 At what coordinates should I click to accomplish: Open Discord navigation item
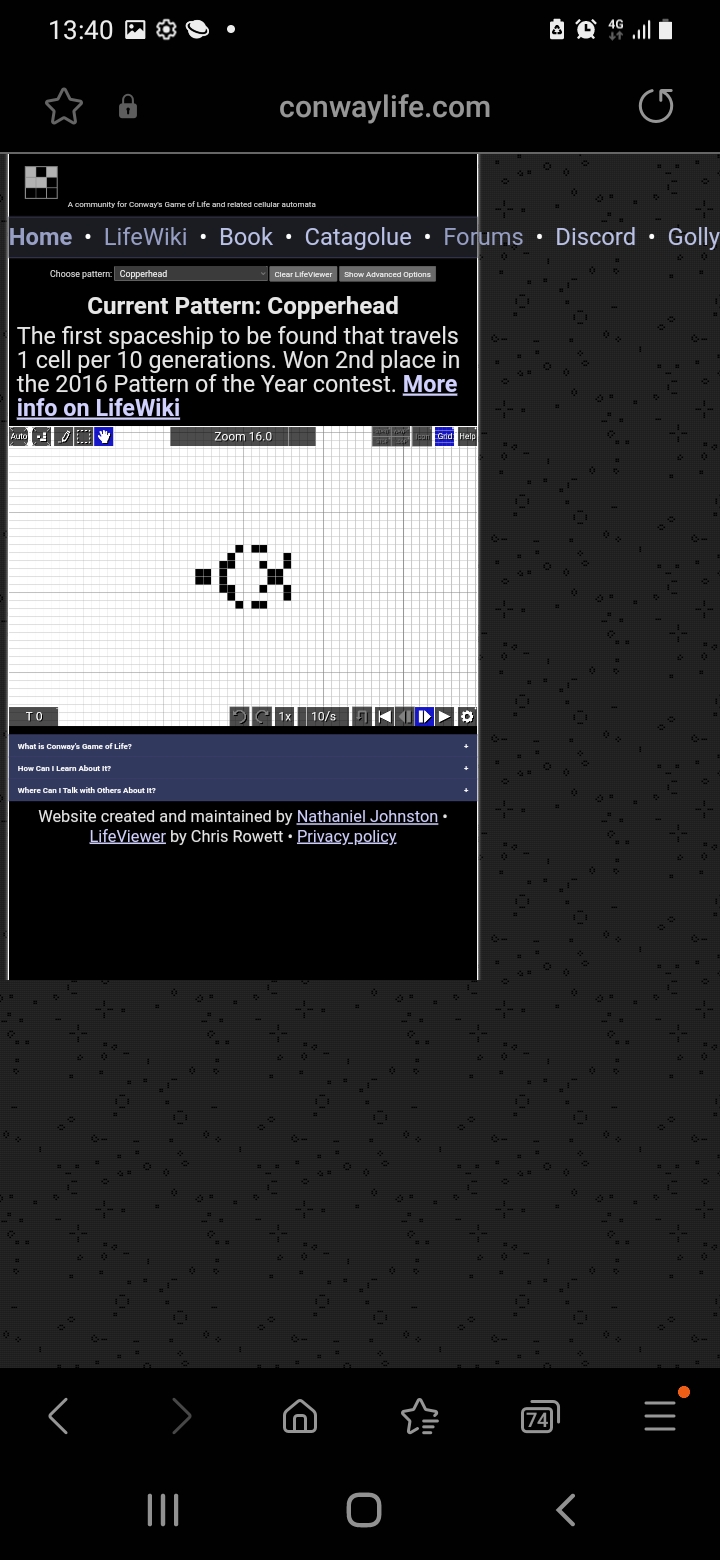[x=595, y=237]
